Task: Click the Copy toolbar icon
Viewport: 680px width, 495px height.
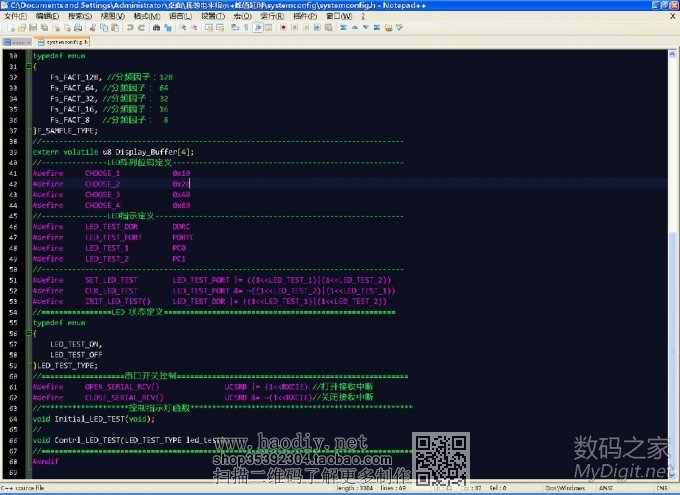Action: tap(100, 29)
